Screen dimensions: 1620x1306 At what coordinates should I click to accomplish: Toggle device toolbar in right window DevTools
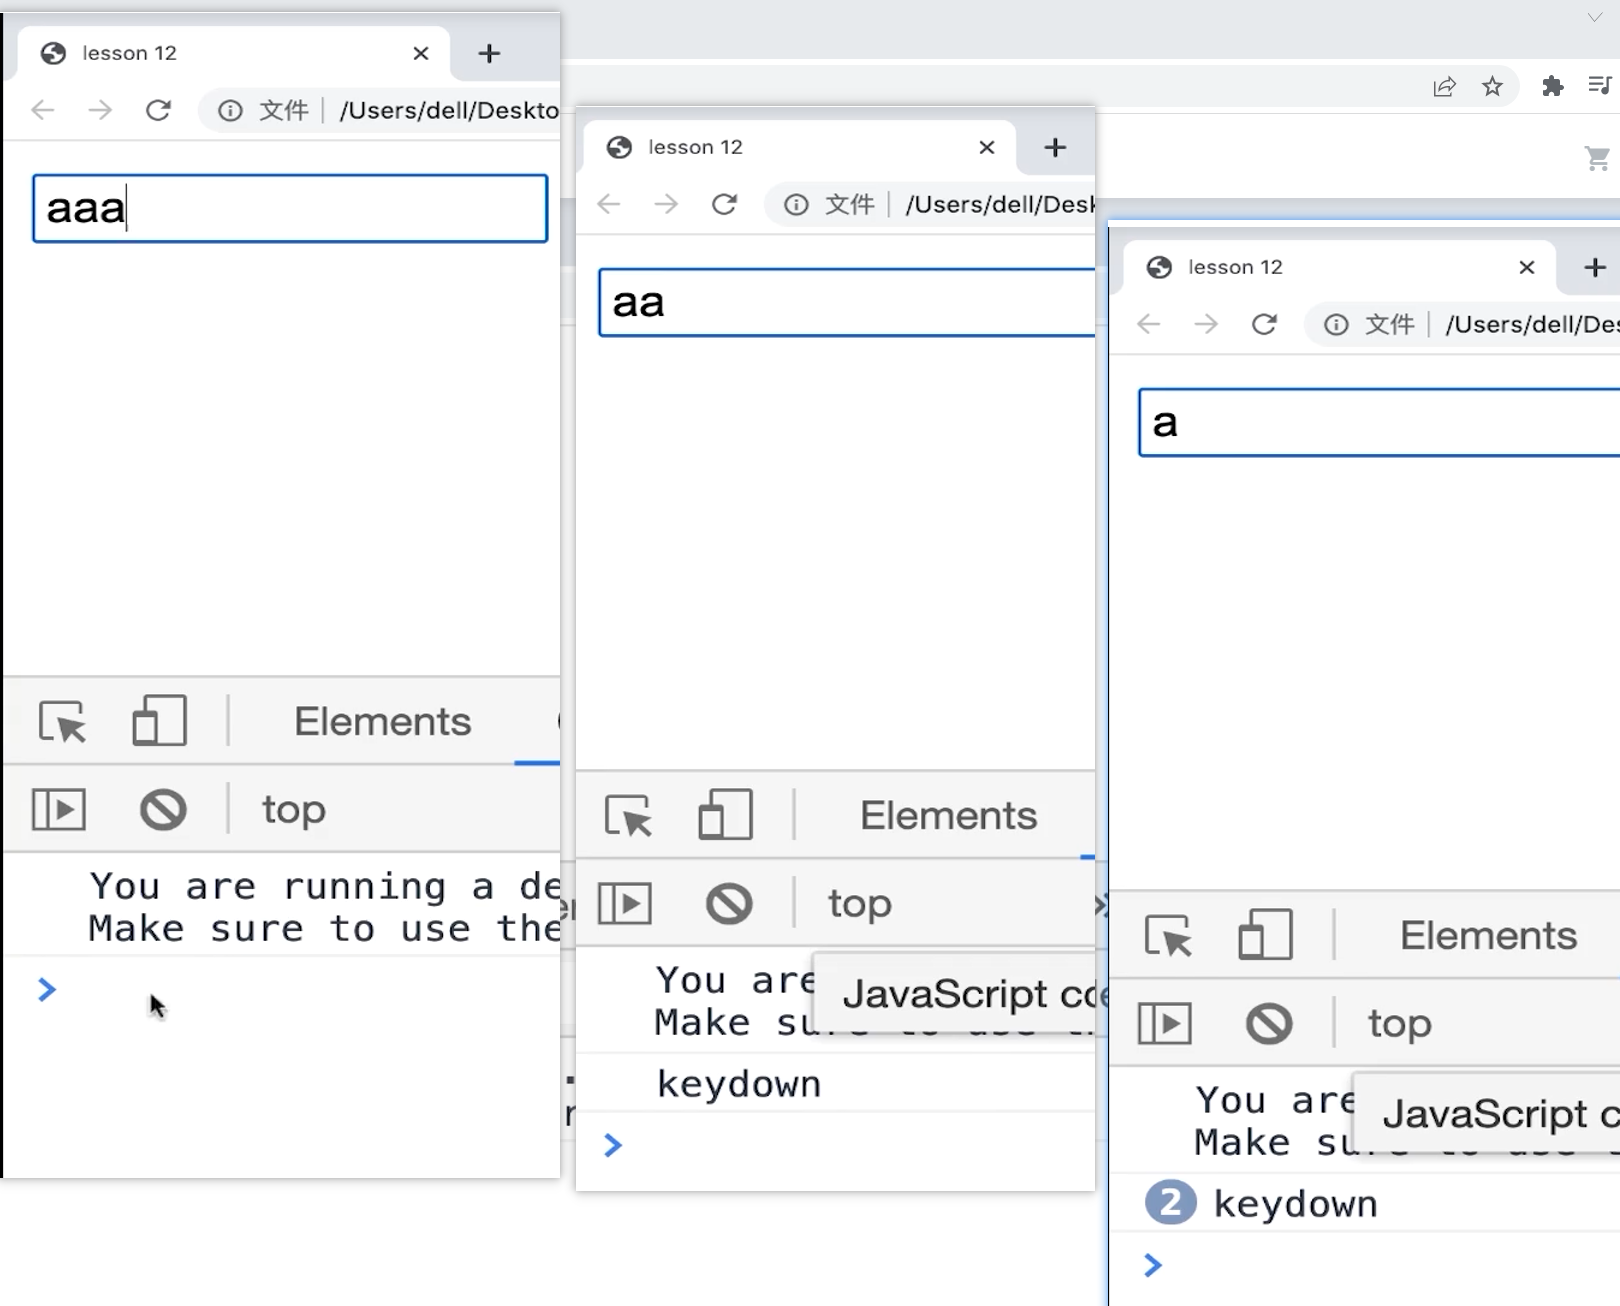tap(1266, 935)
